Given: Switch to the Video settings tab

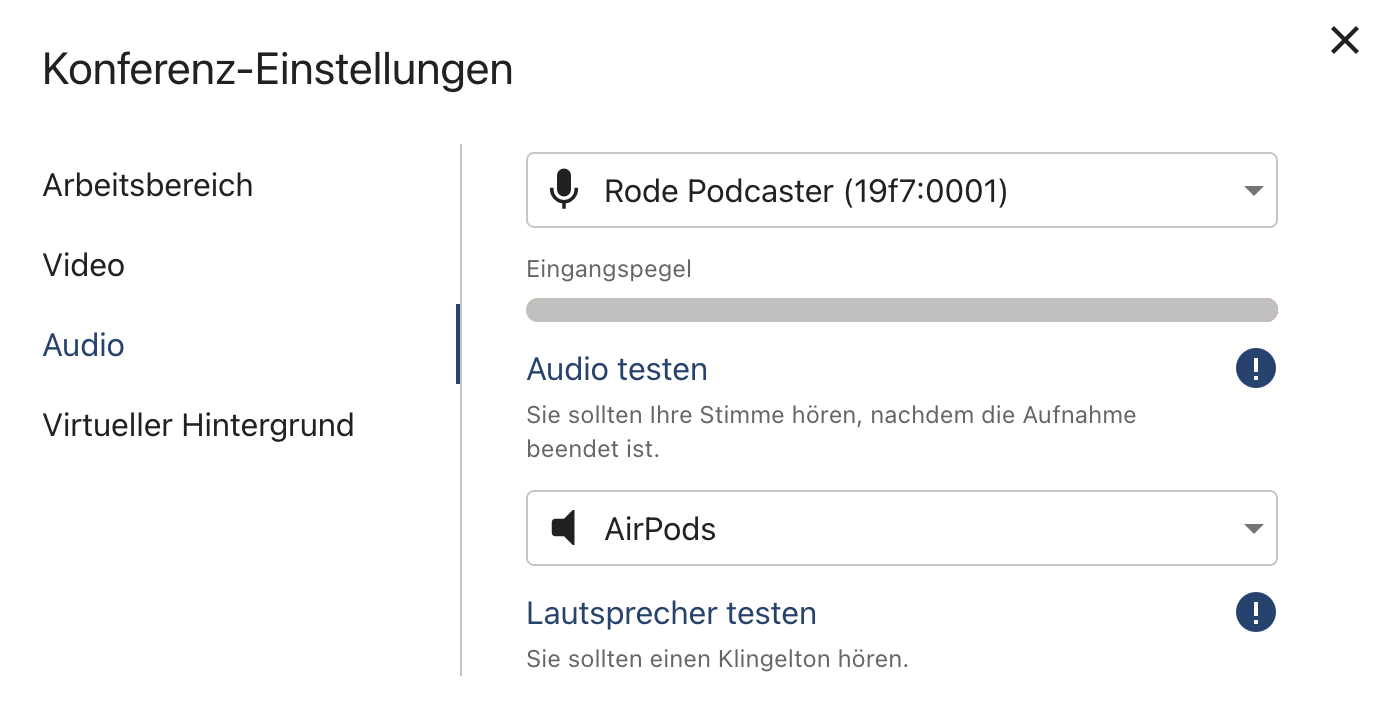Looking at the screenshot, I should 84,265.
